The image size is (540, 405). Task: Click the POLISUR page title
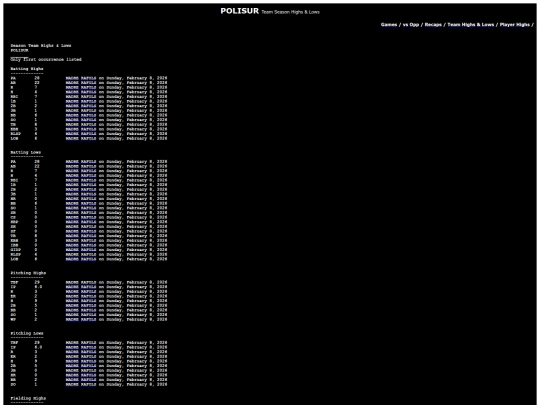[x=239, y=11]
